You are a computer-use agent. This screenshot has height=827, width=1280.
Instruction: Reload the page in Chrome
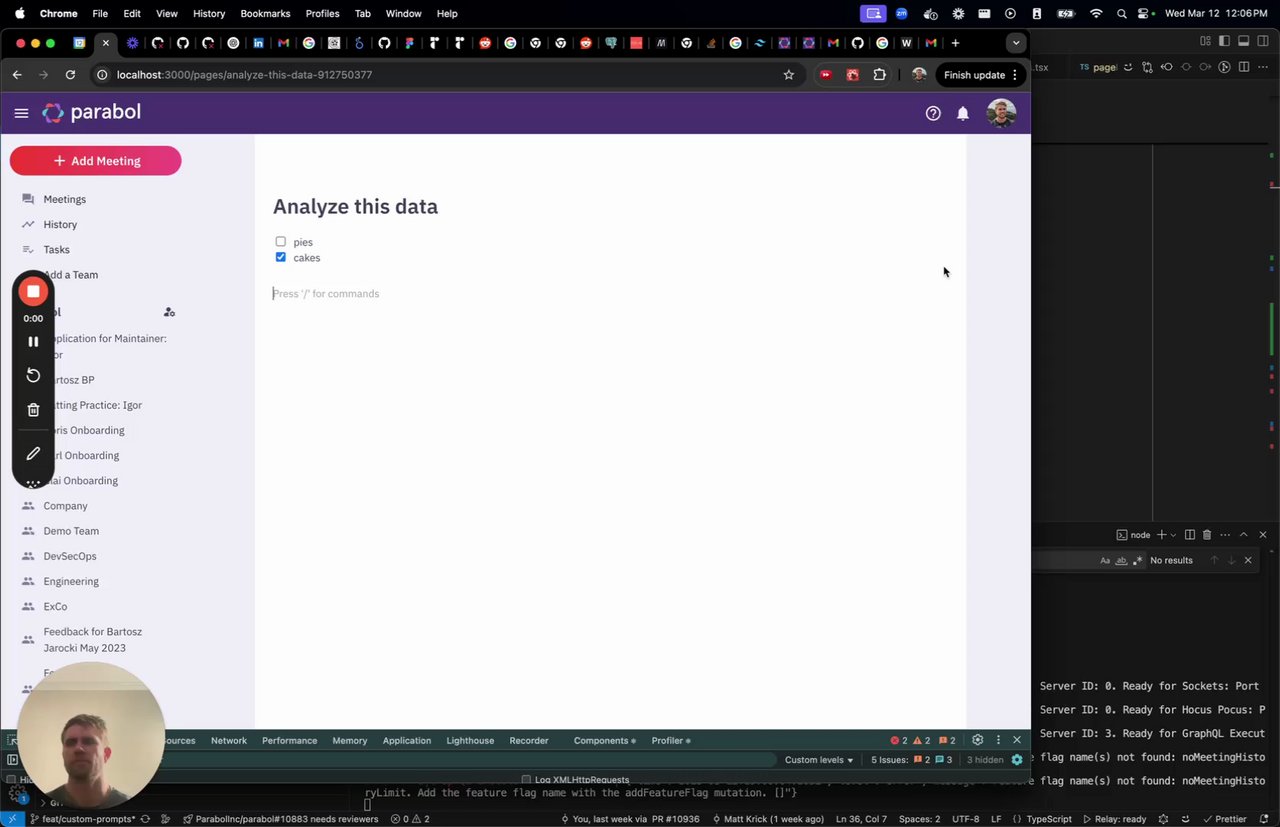pyautogui.click(x=70, y=74)
